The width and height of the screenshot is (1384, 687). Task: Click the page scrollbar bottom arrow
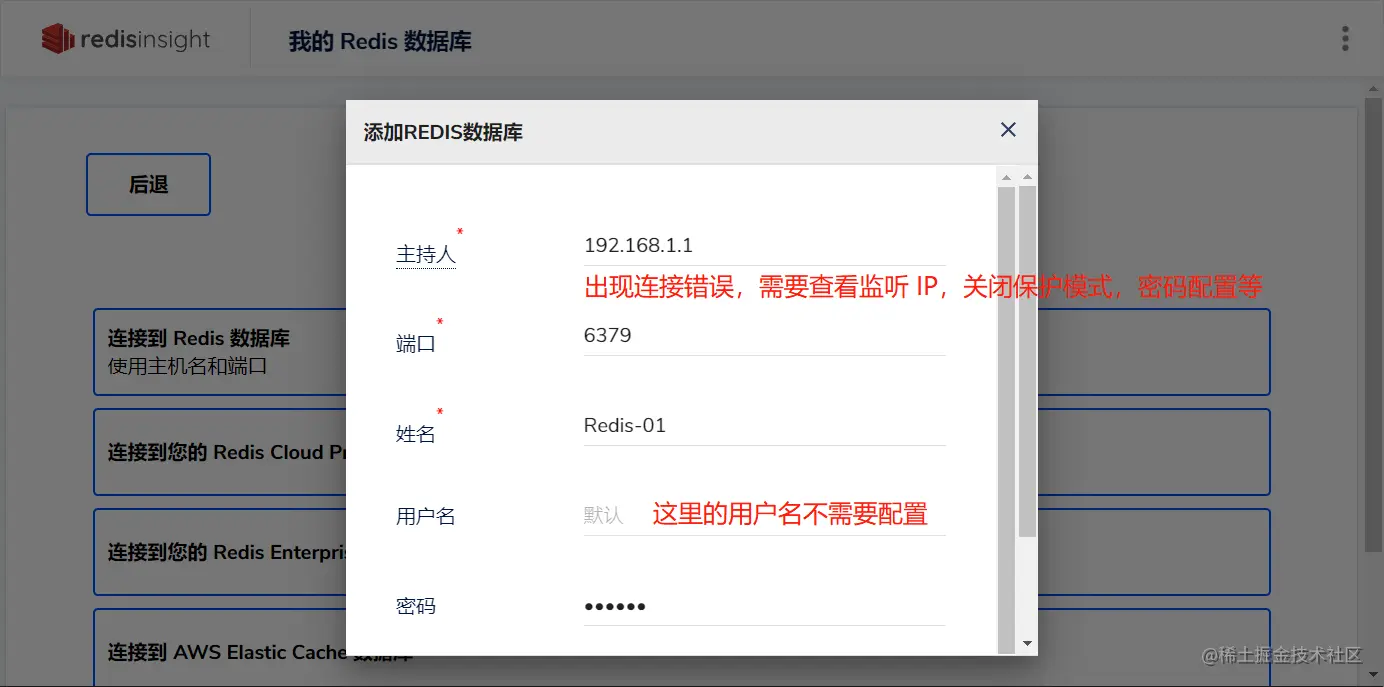(1374, 676)
